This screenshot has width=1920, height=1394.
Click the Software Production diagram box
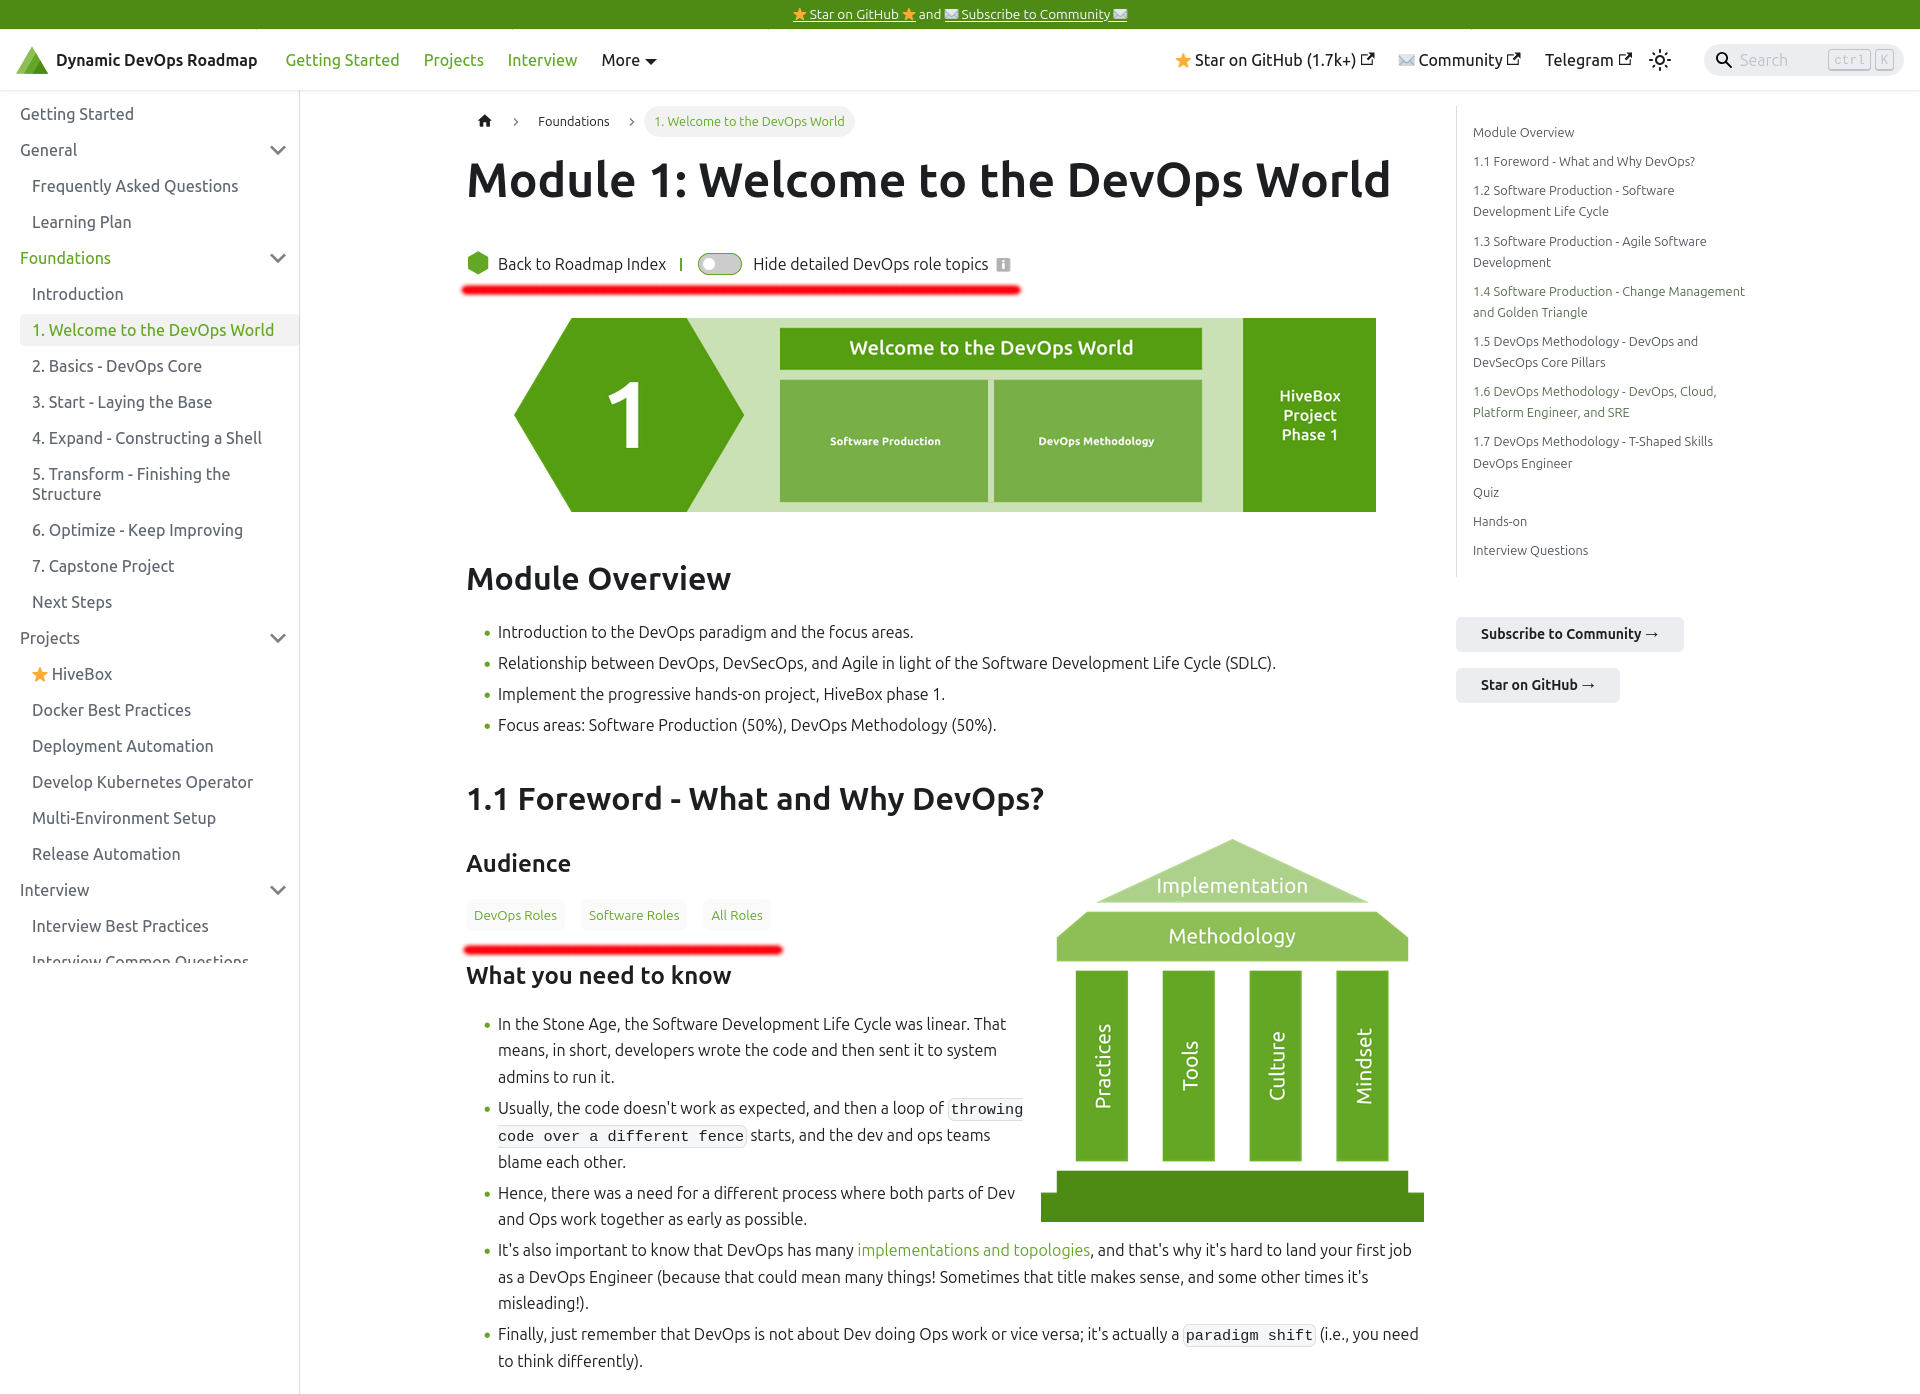click(884, 441)
